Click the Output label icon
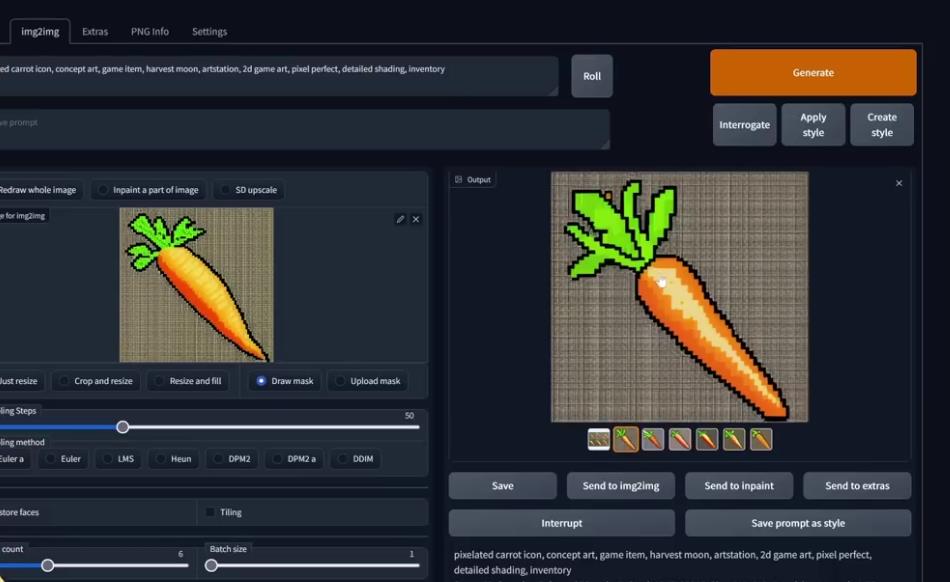Viewport: 950px width, 582px height. (x=459, y=180)
